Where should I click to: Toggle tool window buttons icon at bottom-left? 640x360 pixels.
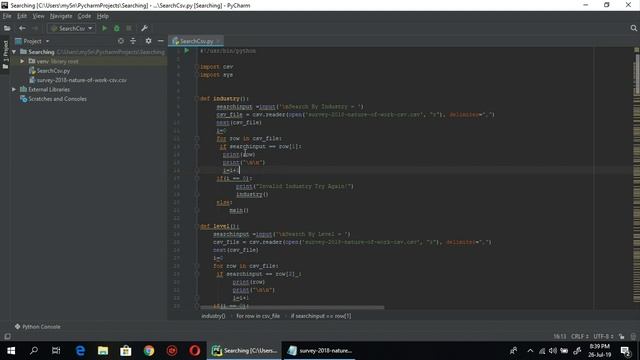pos(7,336)
